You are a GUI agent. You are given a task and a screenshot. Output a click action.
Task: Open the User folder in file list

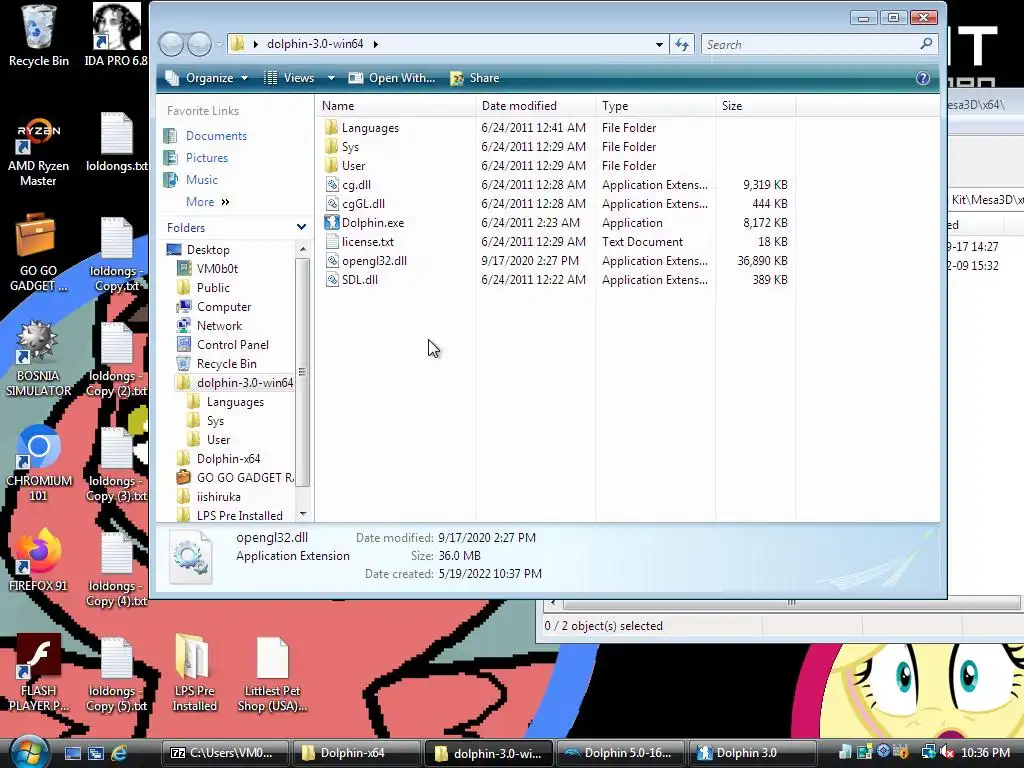pyautogui.click(x=353, y=166)
